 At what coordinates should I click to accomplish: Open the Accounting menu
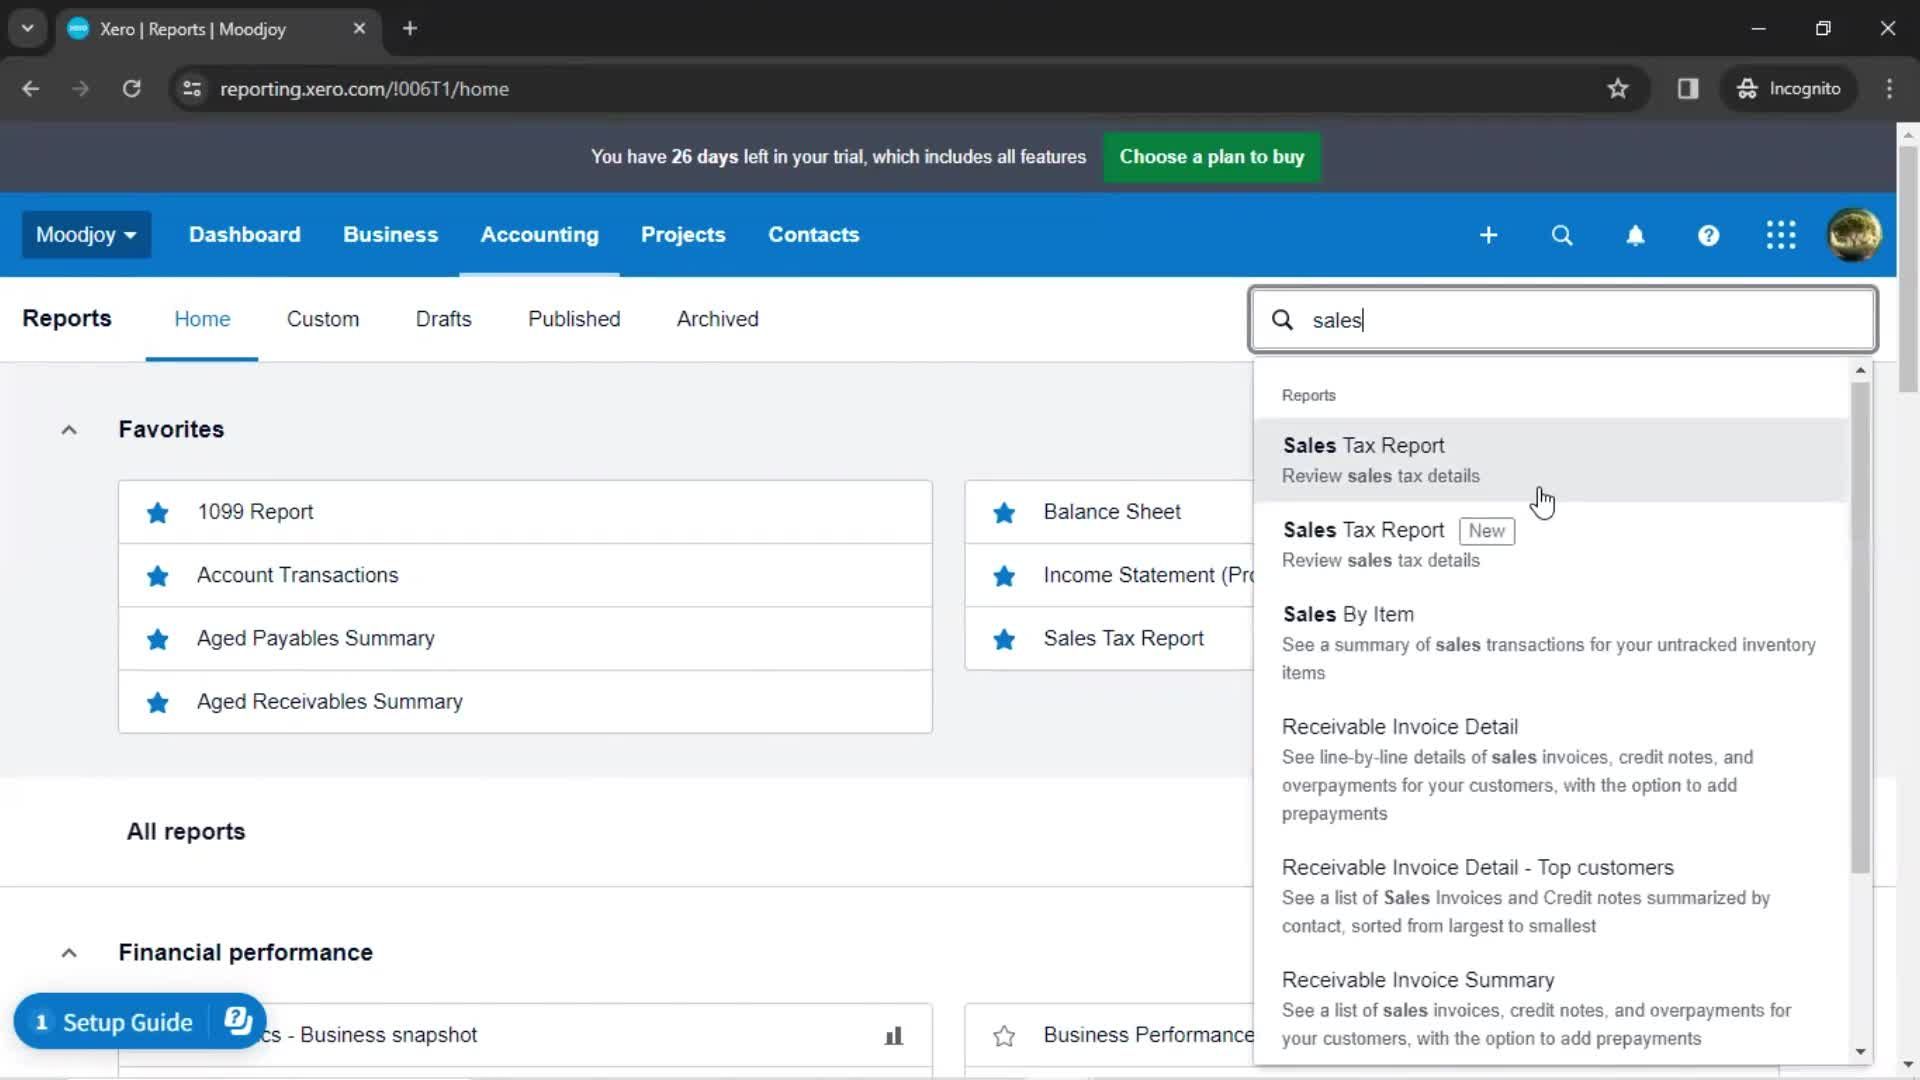click(x=540, y=235)
